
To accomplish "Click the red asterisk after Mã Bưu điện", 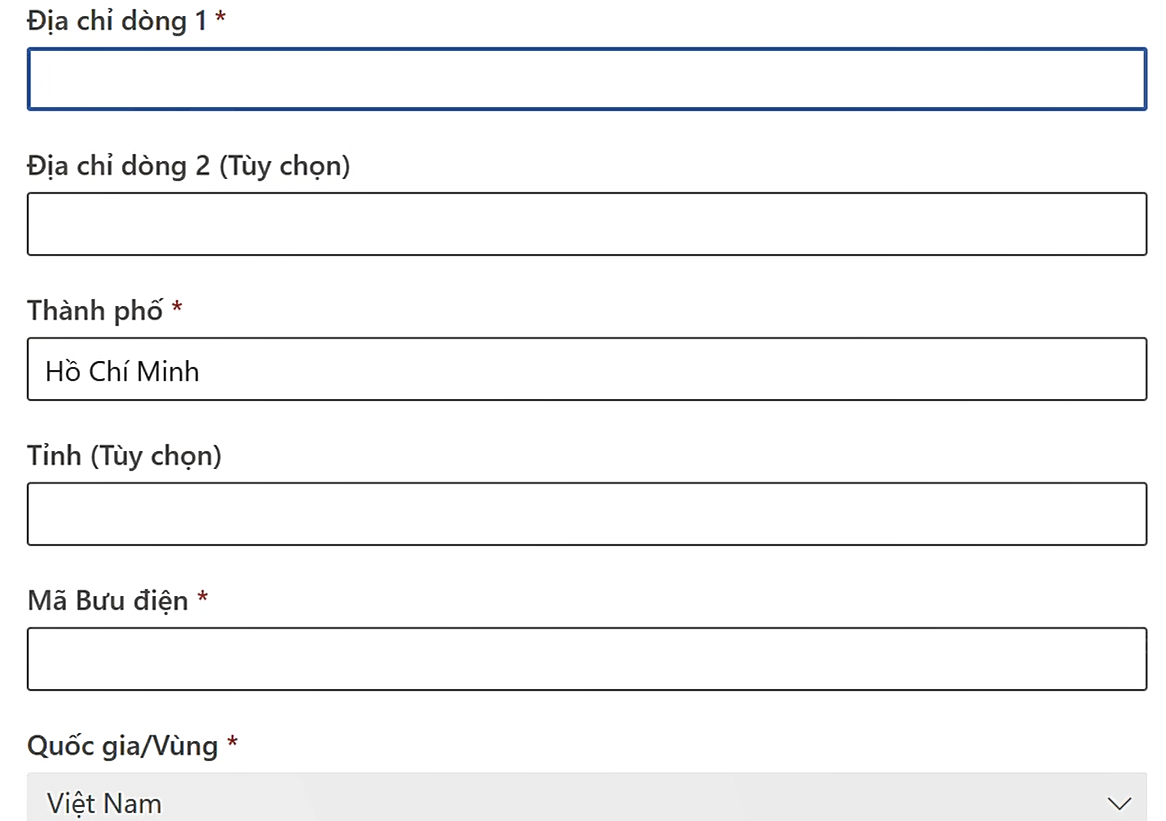I will pyautogui.click(x=203, y=599).
